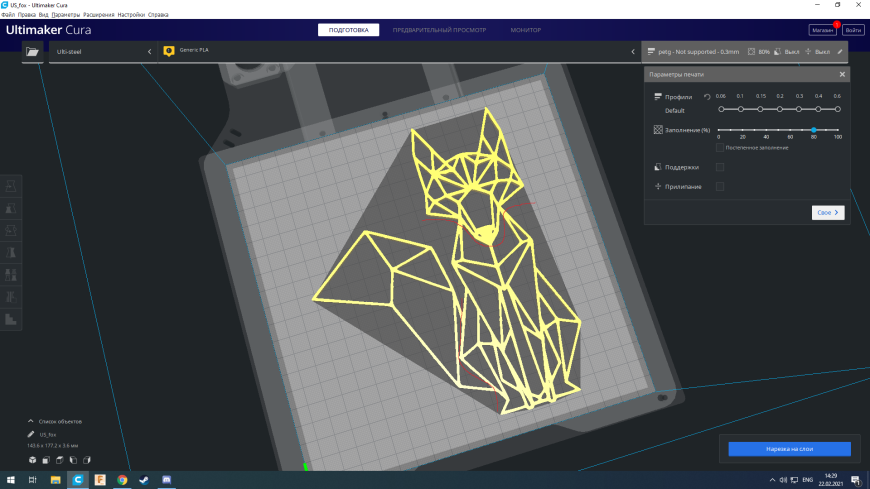Collapse the Список объектов list

click(31, 421)
